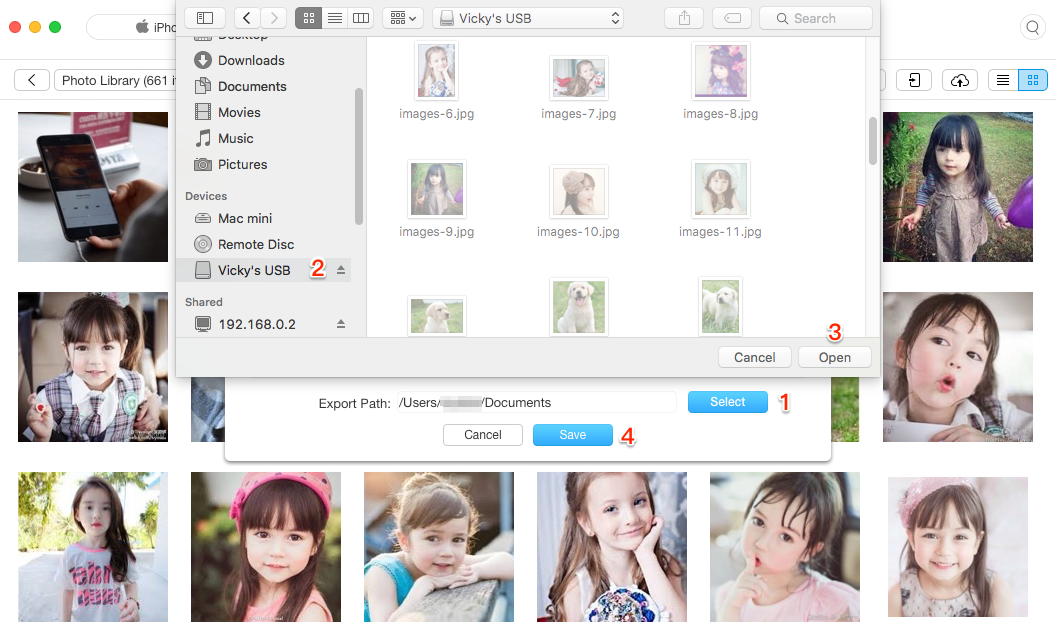
Task: Switch file dialog to icon view
Action: point(308,18)
